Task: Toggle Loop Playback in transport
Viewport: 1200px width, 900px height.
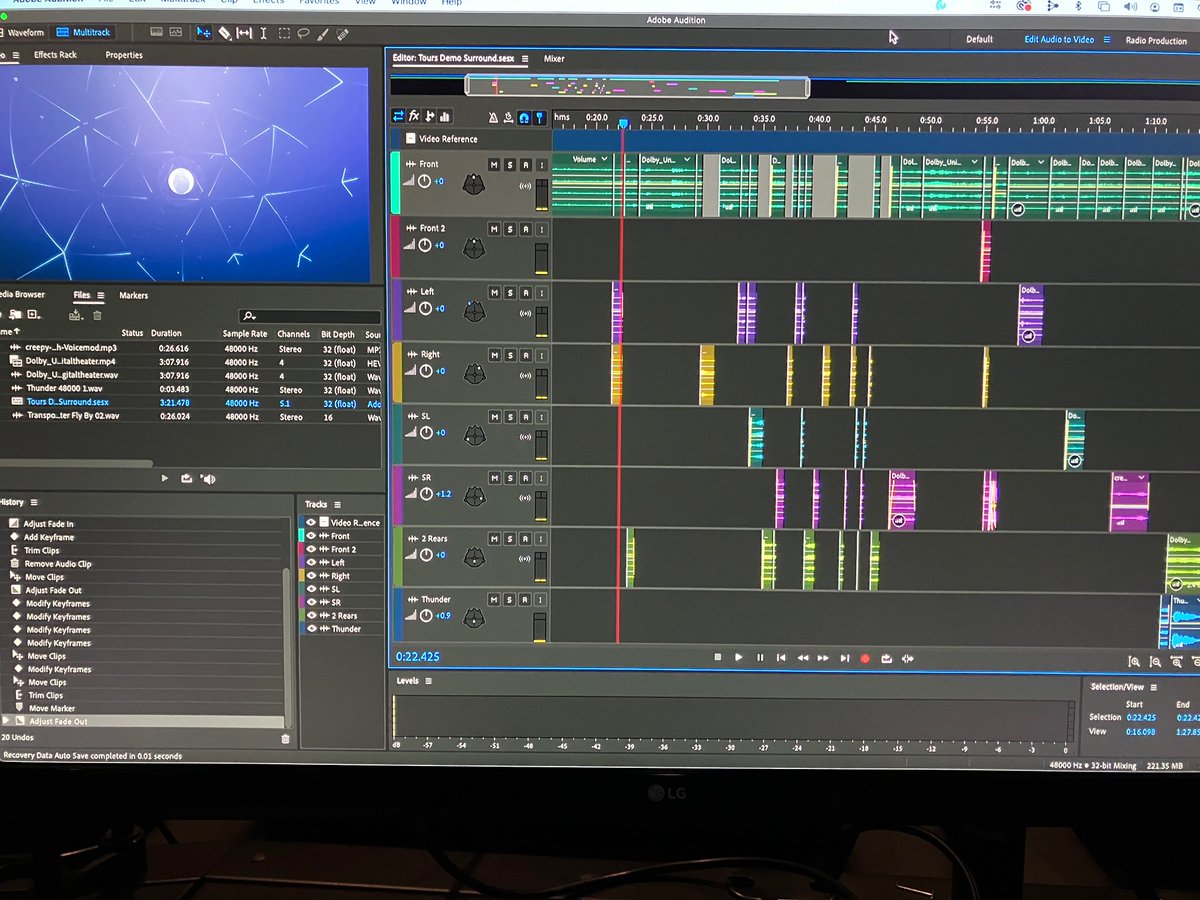Action: [887, 659]
